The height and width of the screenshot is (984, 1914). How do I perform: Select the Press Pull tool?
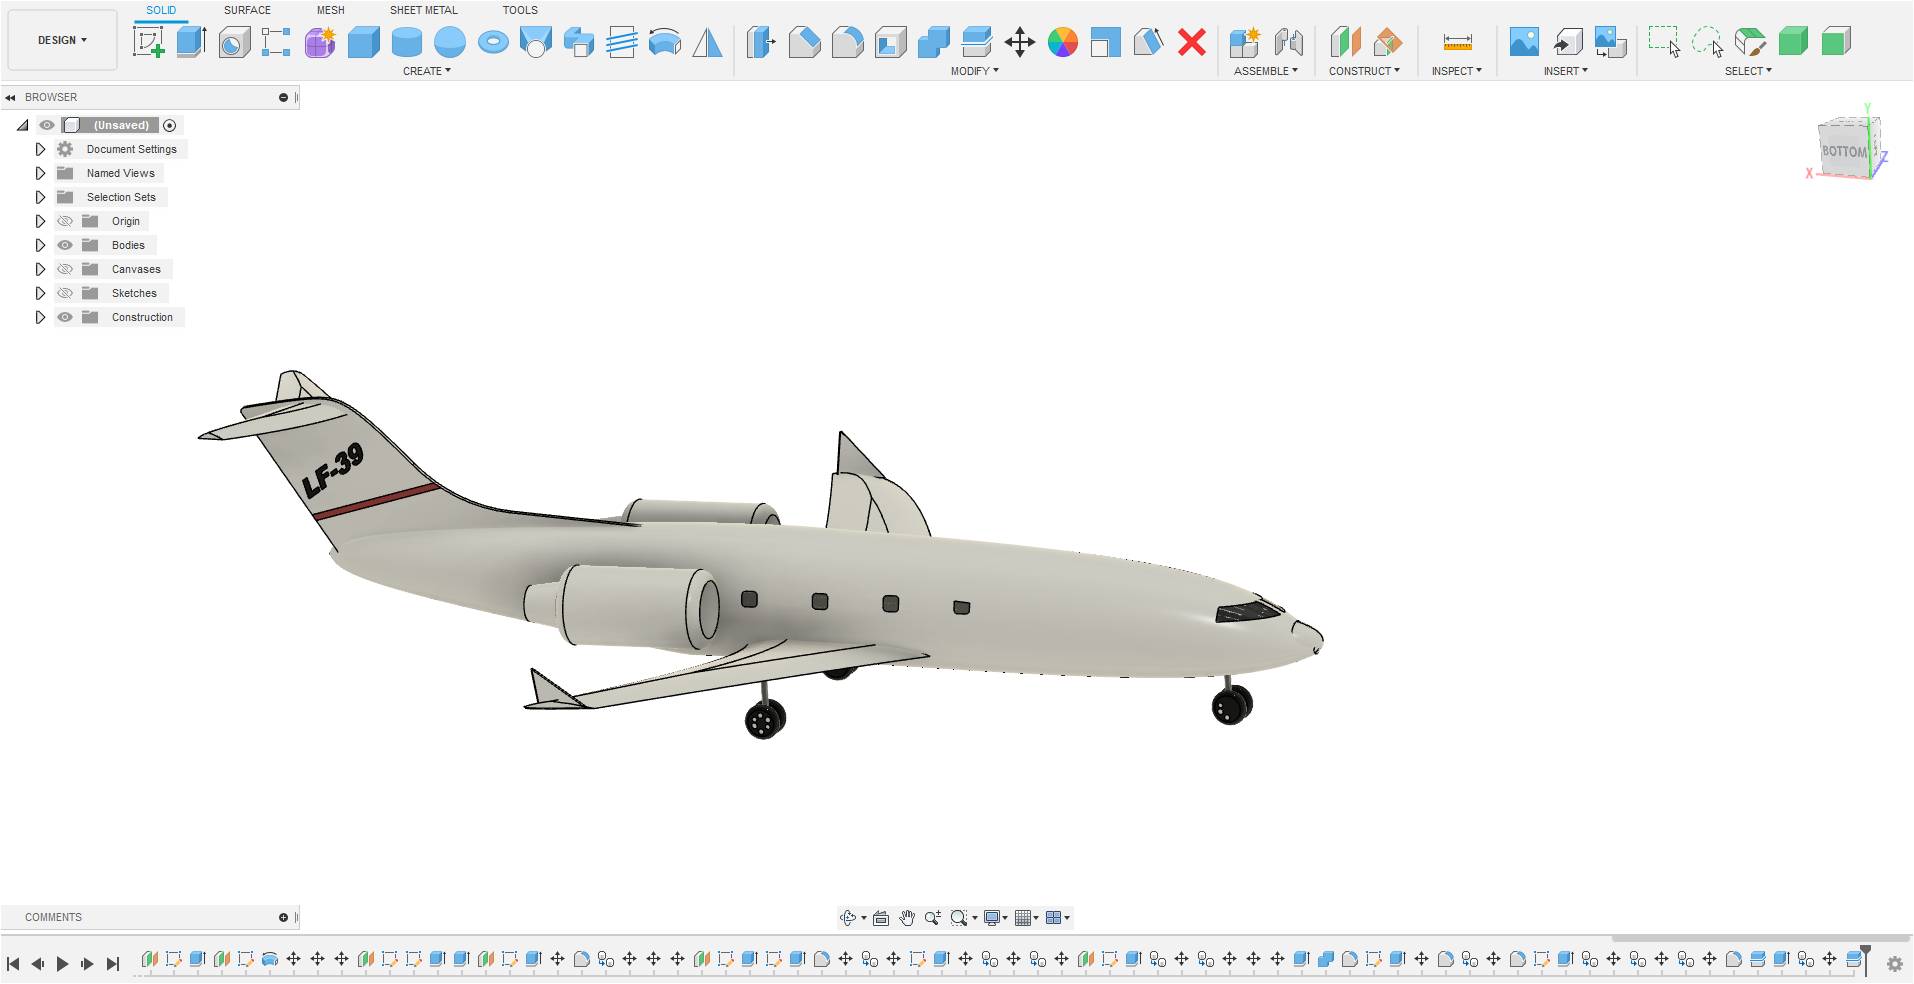tap(761, 42)
